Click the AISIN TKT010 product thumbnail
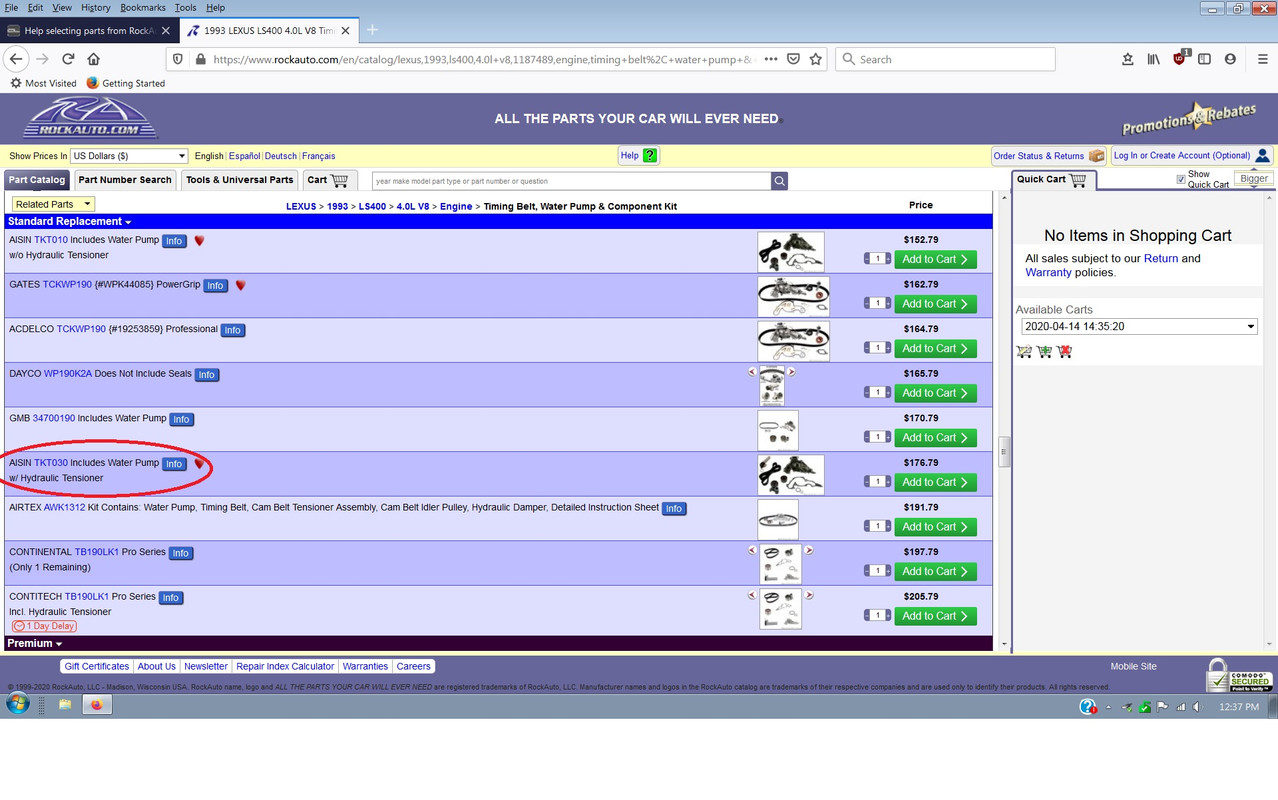The image size is (1278, 800). point(790,252)
